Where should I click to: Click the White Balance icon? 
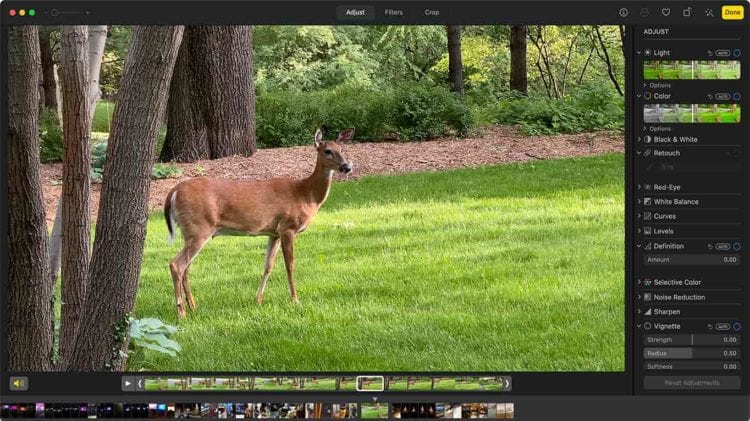647,201
